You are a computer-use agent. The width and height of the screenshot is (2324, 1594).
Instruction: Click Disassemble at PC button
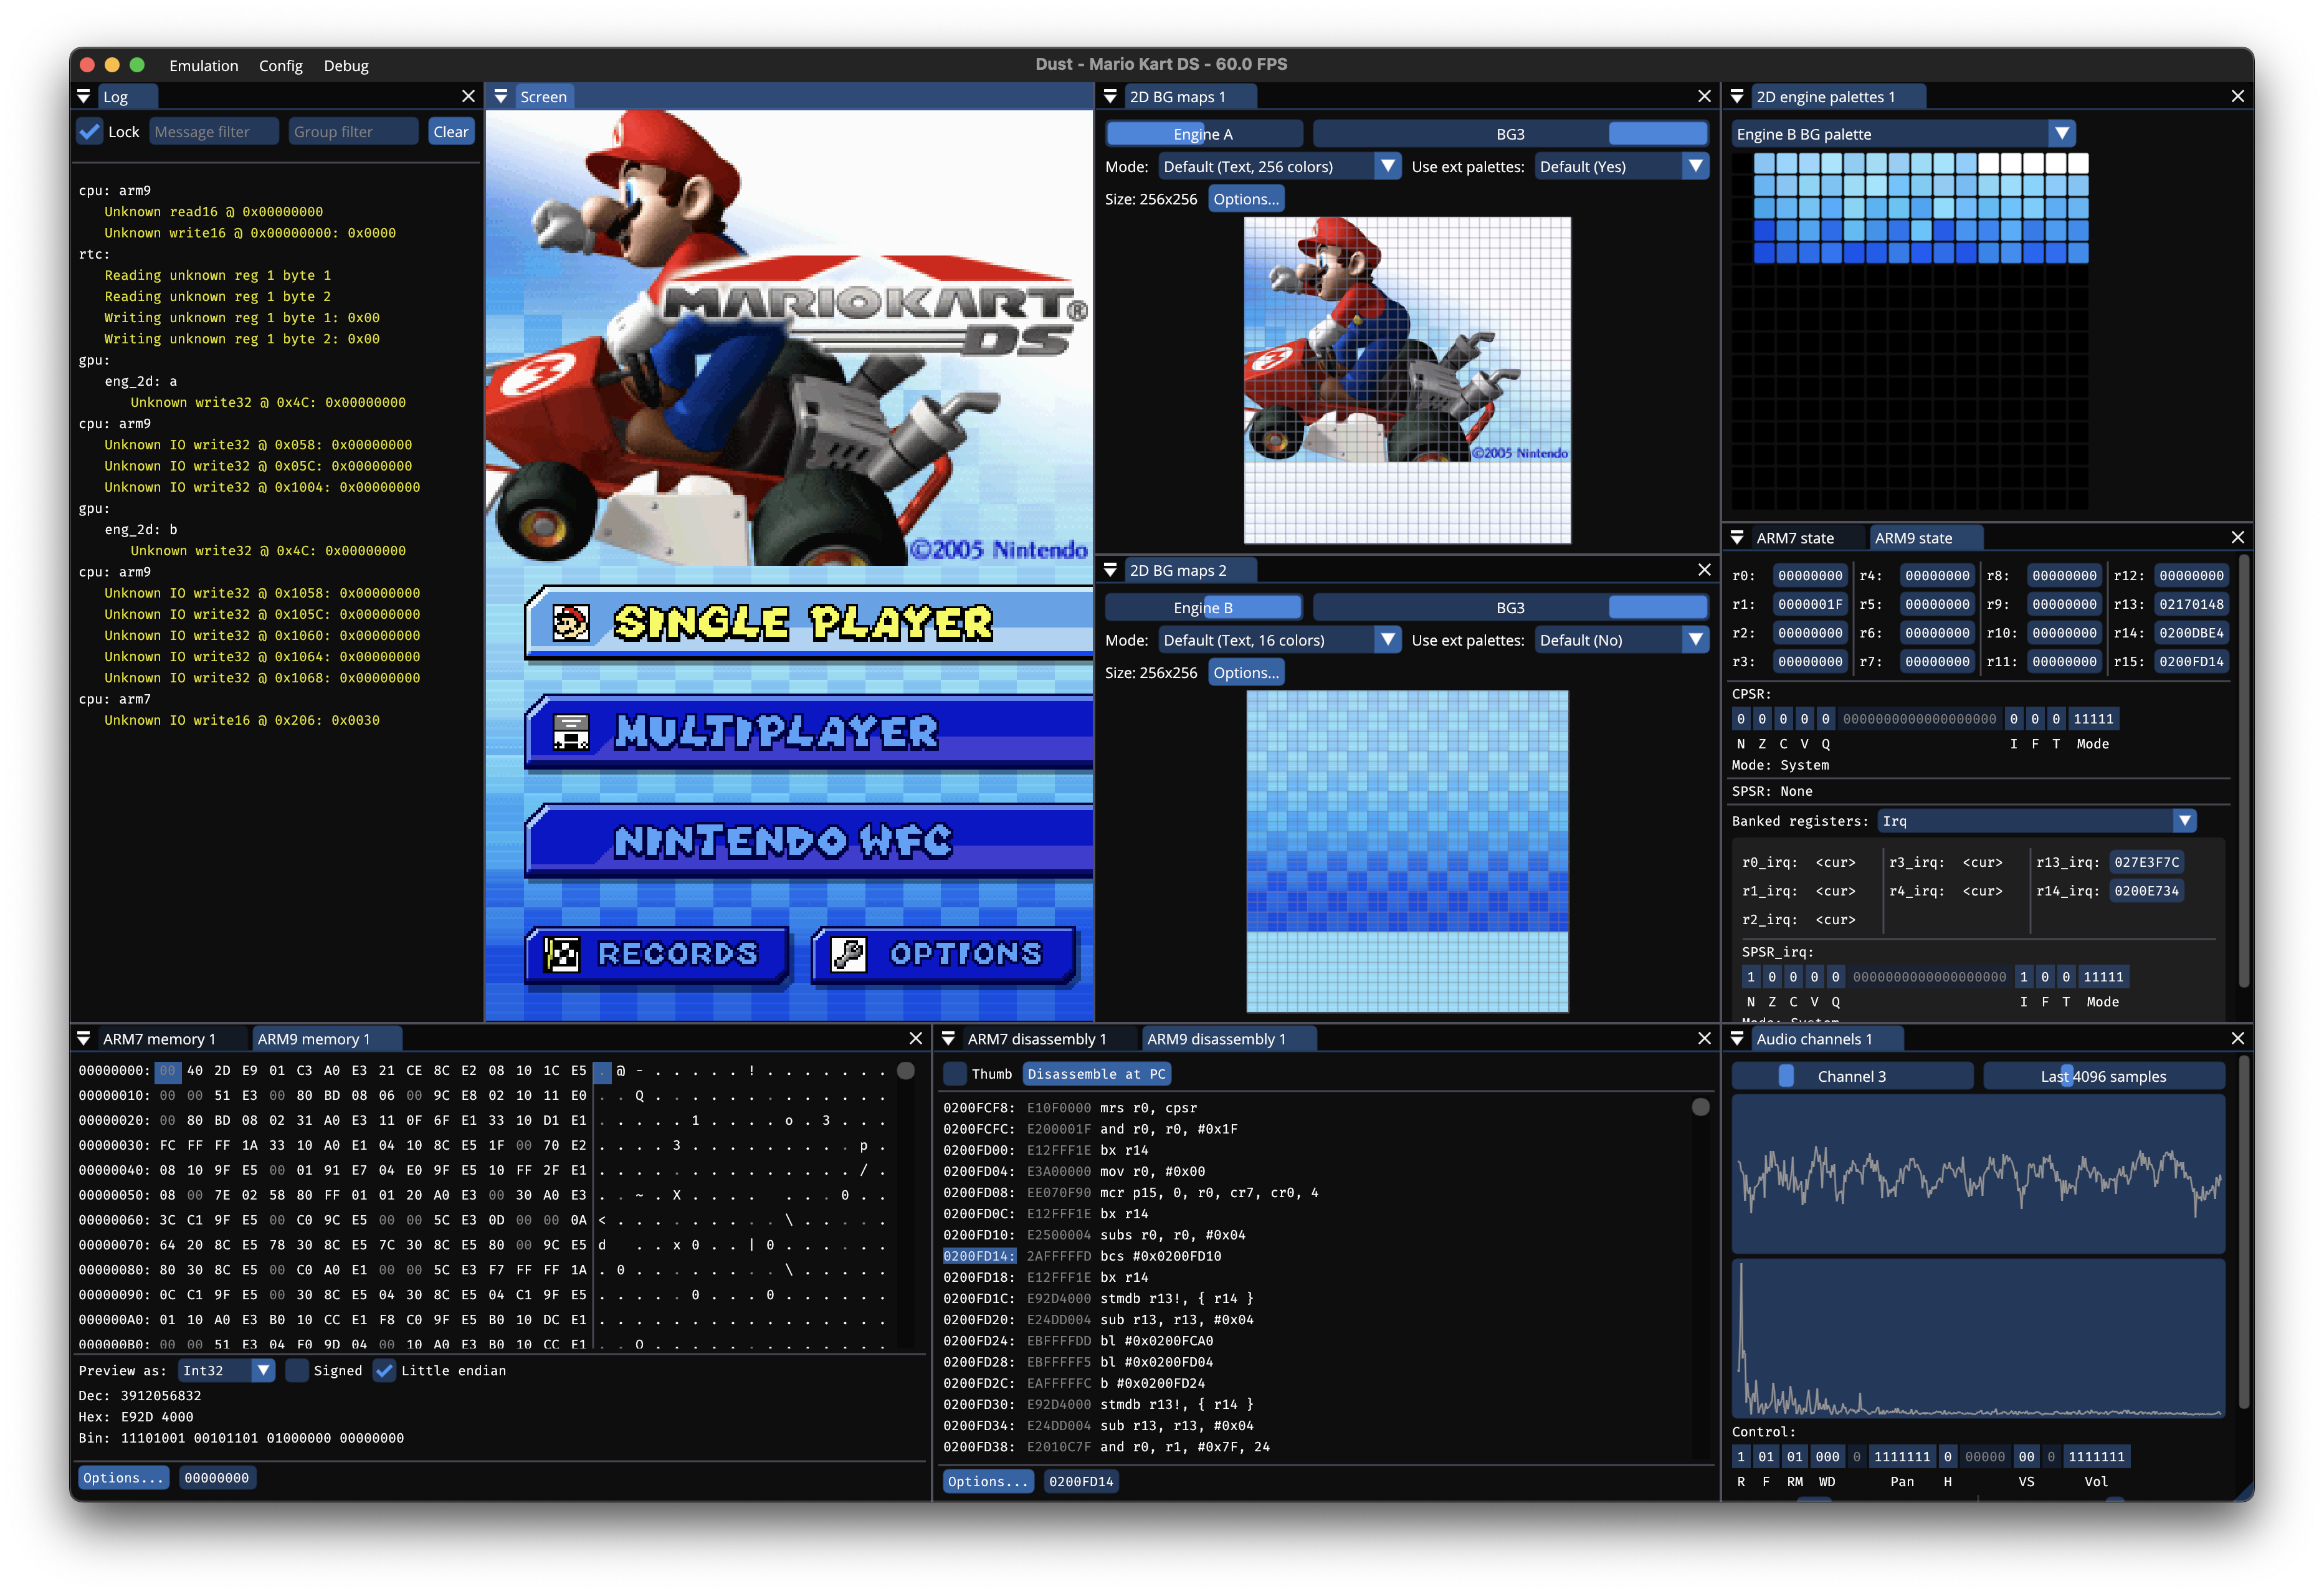point(1096,1074)
